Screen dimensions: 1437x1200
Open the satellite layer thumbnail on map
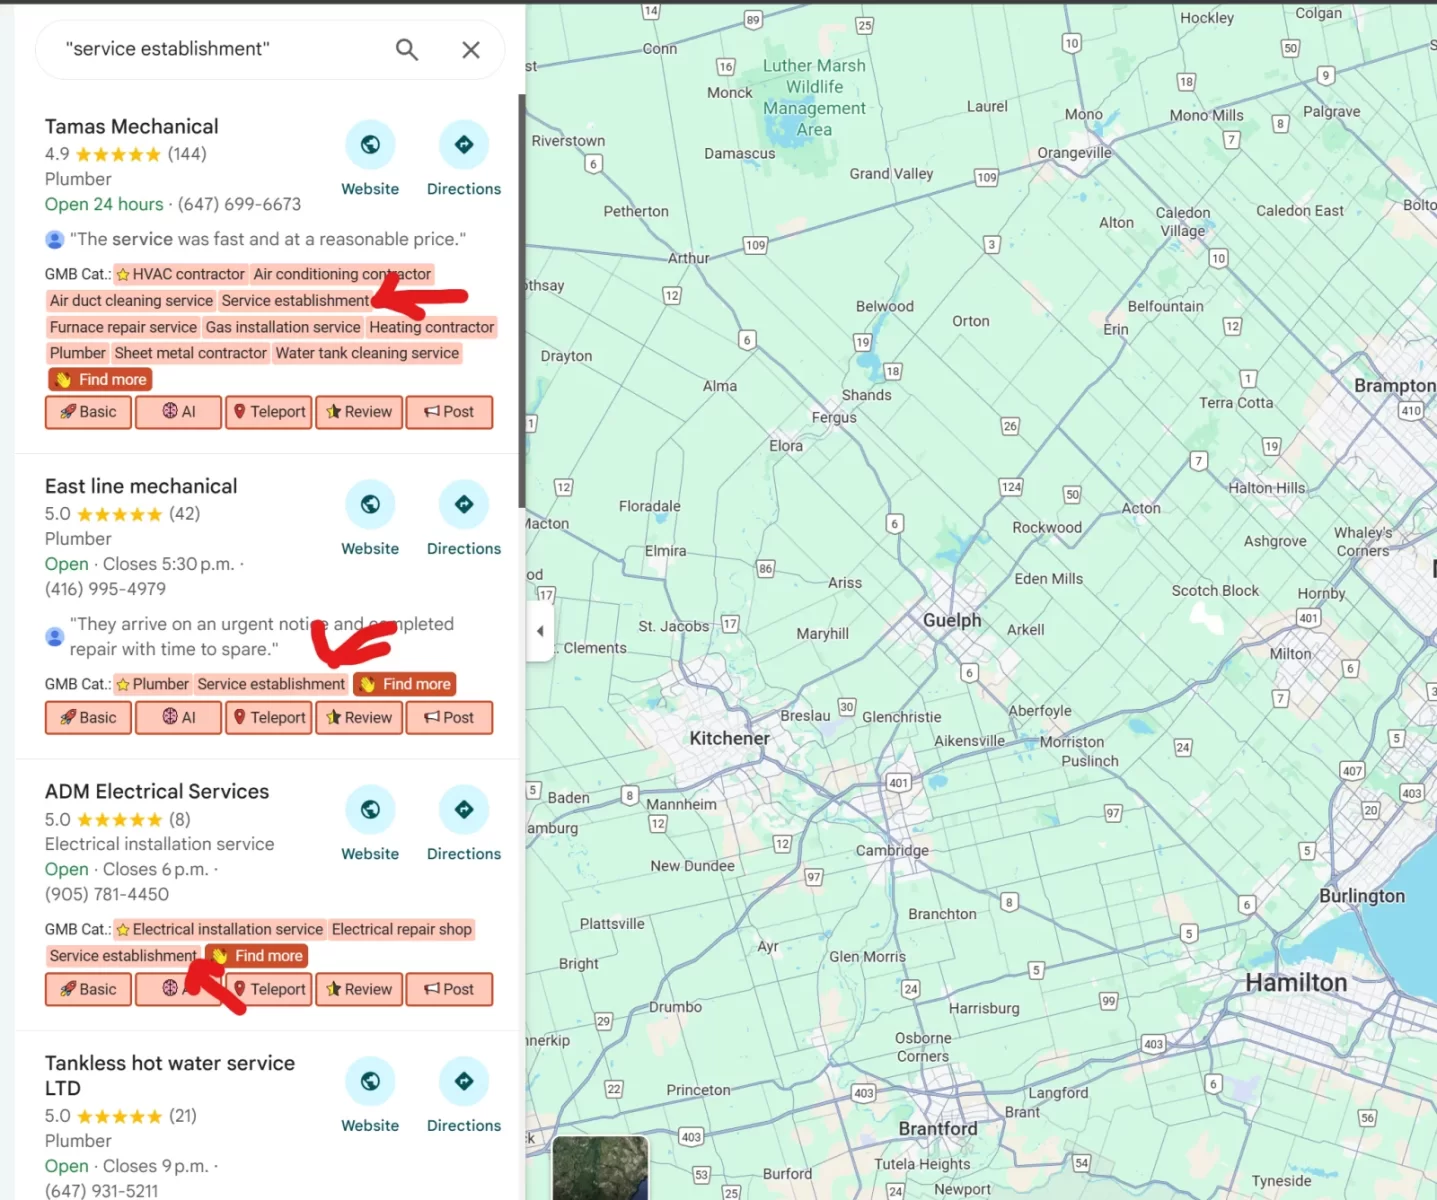[600, 1167]
